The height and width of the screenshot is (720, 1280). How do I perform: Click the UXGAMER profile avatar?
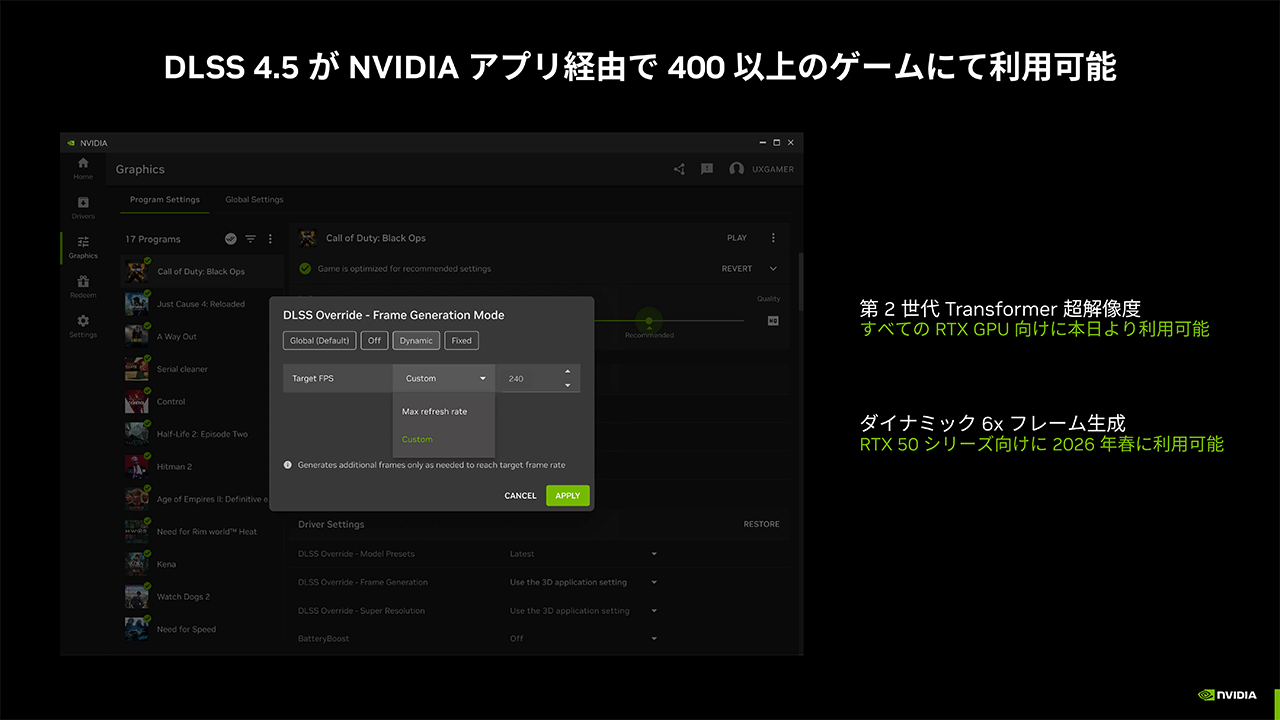737,169
